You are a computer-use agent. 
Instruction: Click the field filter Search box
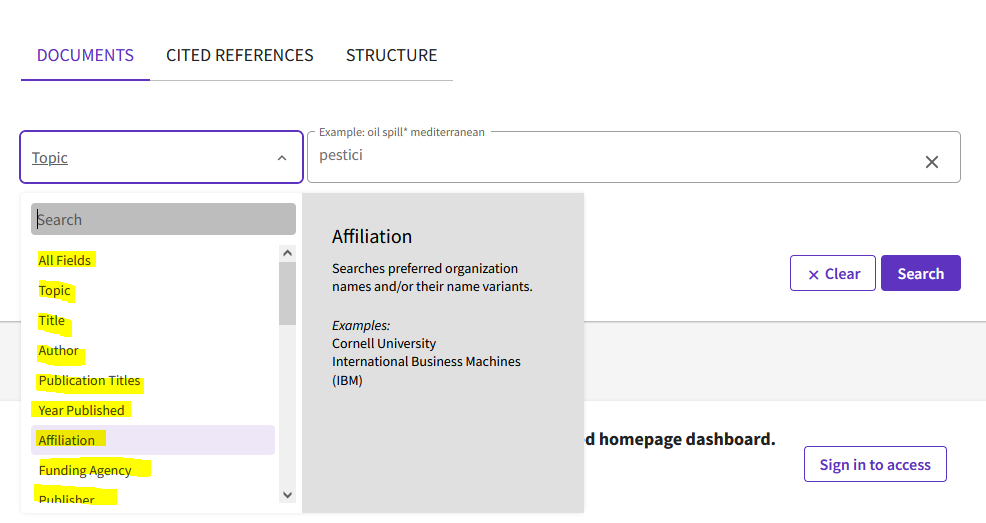click(163, 220)
